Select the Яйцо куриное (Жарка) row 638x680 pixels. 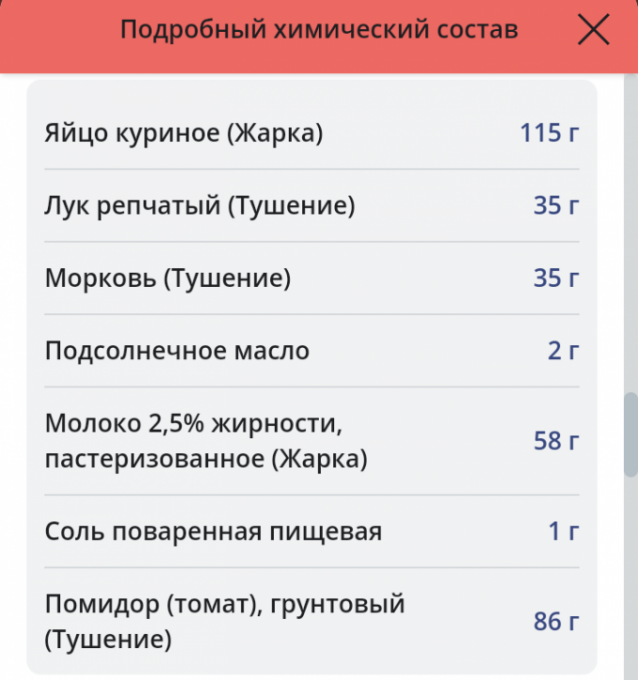[312, 133]
